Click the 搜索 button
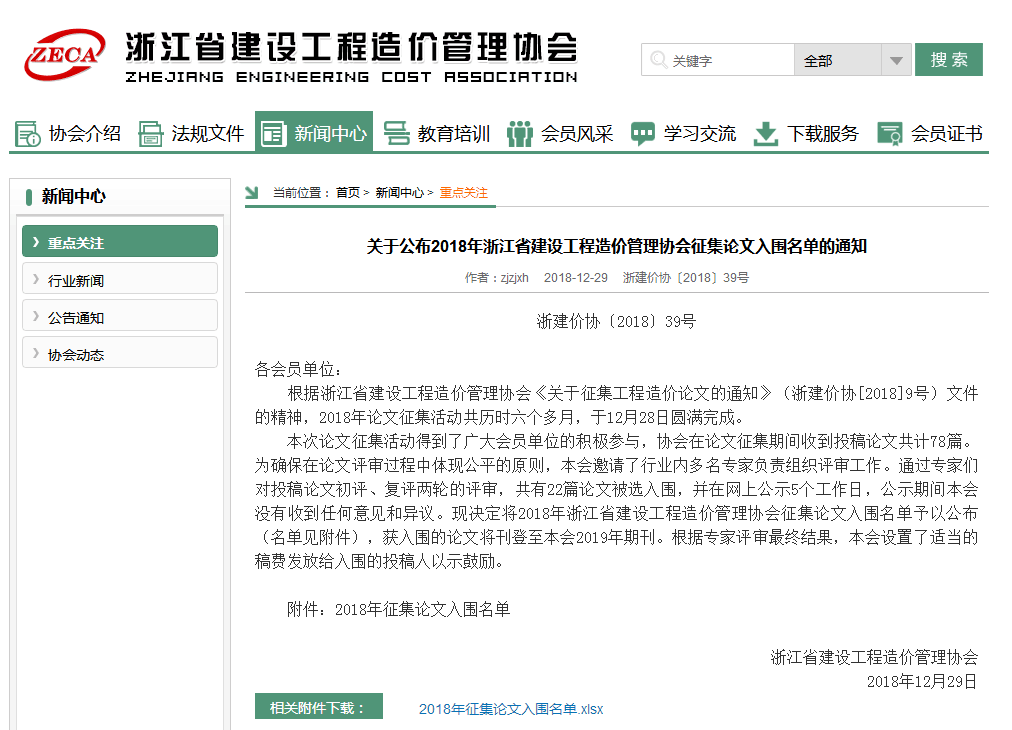The height and width of the screenshot is (730, 1012). click(949, 59)
